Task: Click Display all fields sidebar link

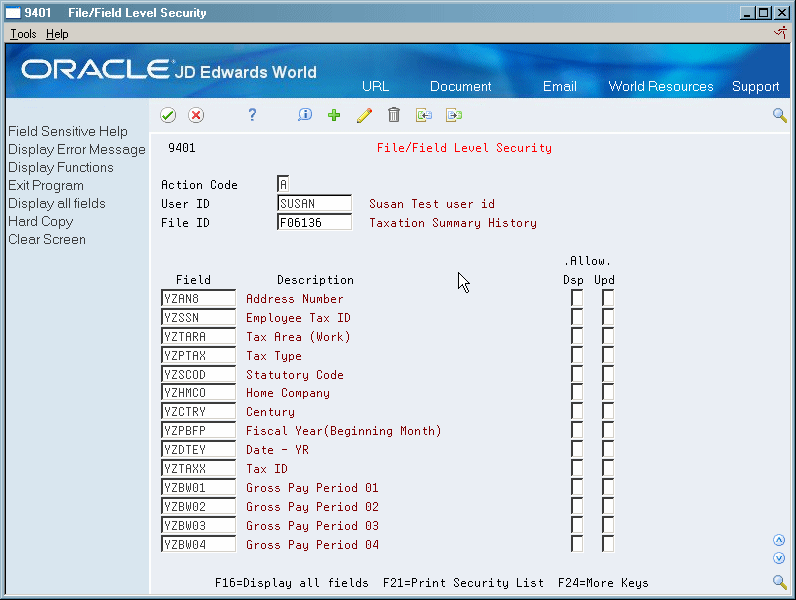Action: [x=57, y=204]
